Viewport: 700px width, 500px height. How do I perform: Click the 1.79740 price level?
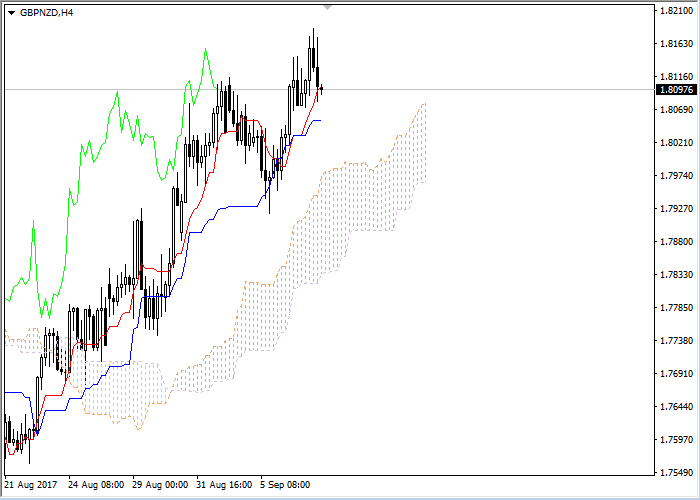tap(676, 176)
